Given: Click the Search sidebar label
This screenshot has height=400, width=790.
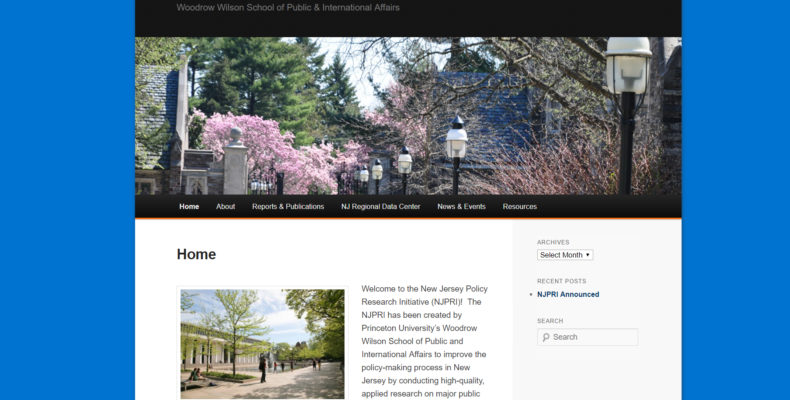Looking at the screenshot, I should coord(550,321).
